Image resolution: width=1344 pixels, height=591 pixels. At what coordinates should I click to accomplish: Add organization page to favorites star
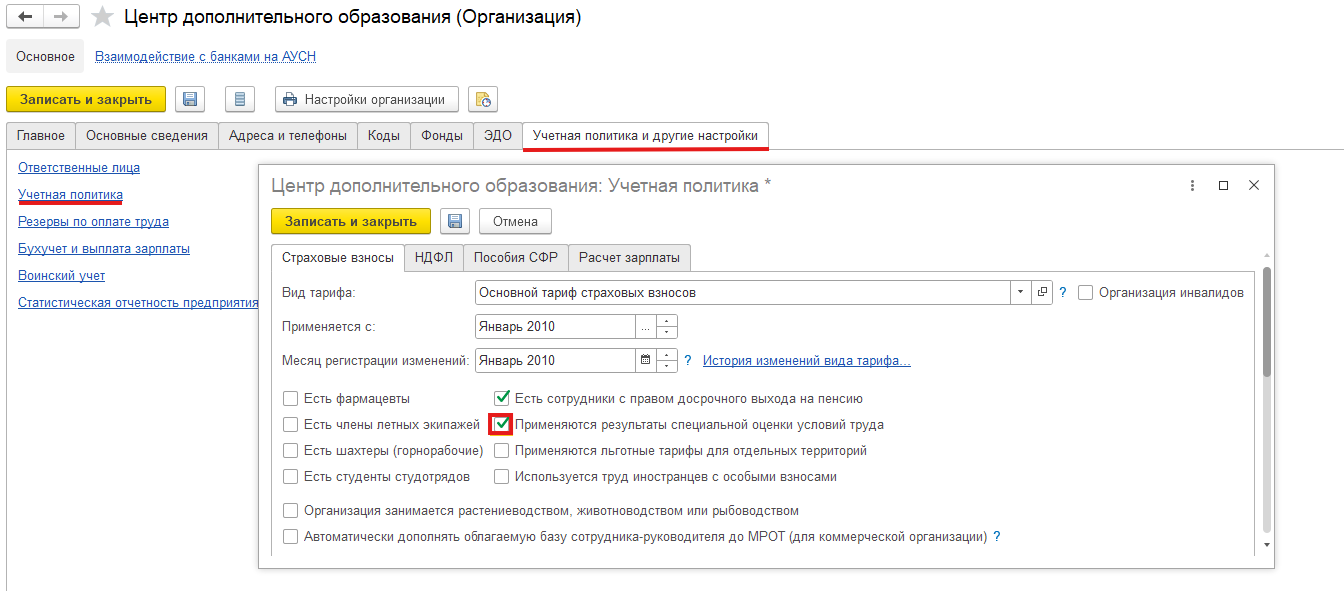click(x=101, y=17)
